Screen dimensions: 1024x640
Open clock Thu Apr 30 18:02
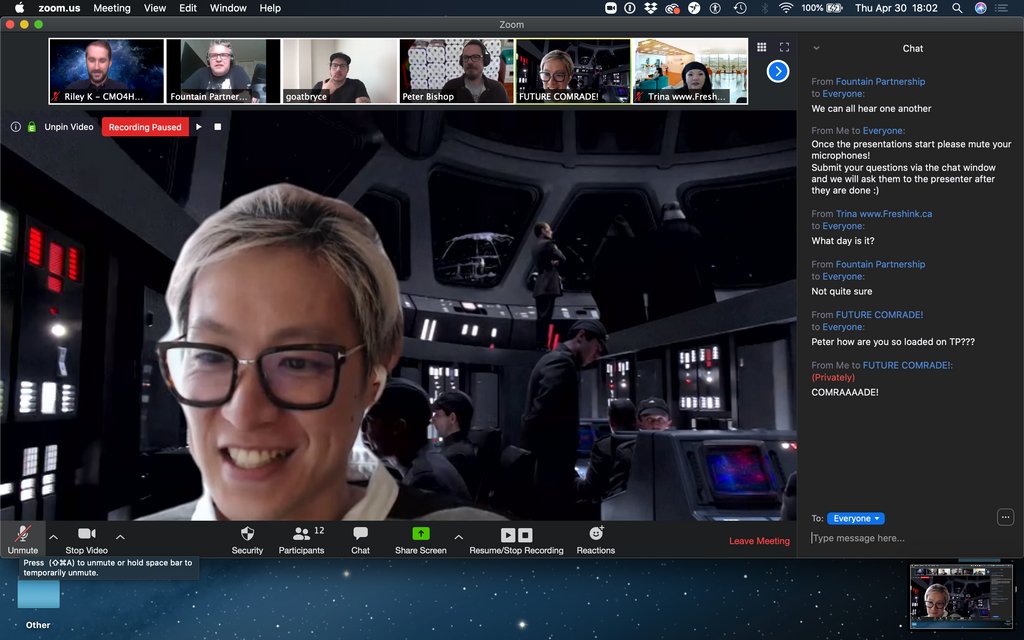(x=896, y=8)
